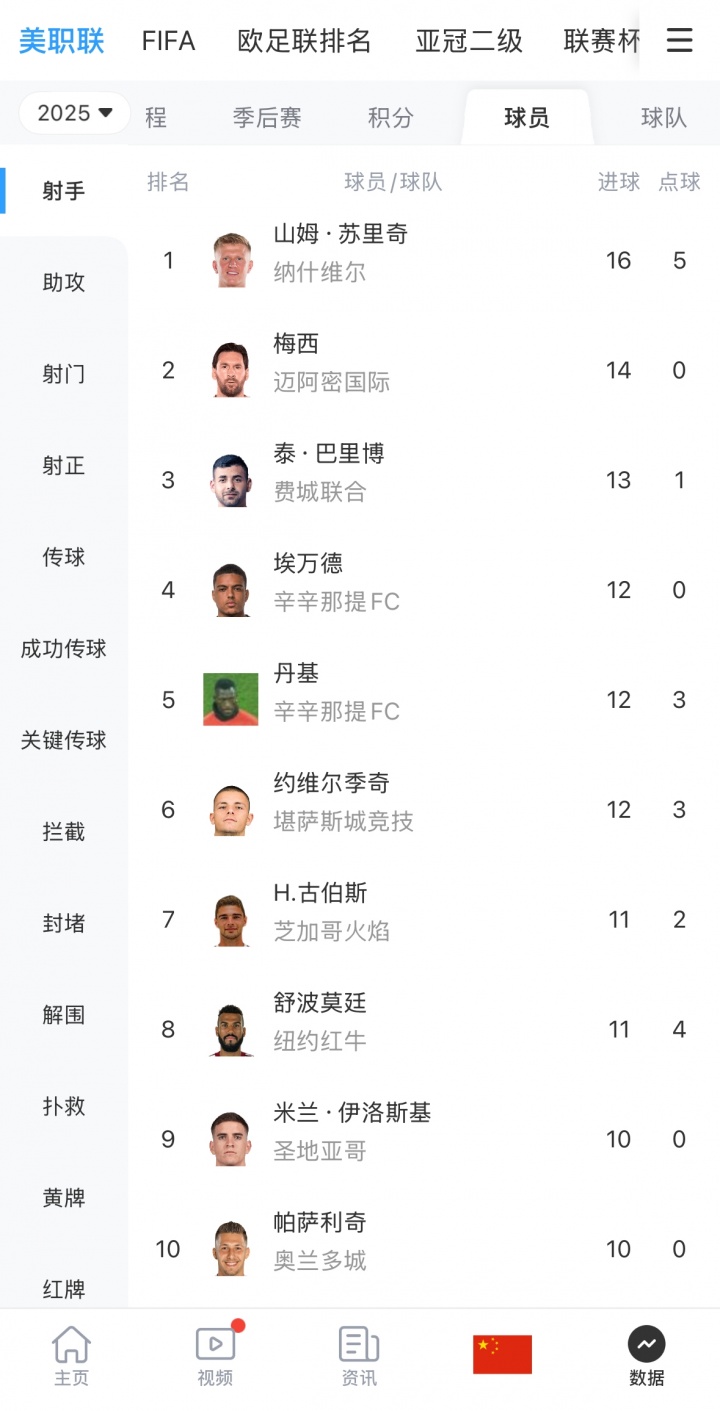This screenshot has height=1411, width=720.
Task: Select 助攻 in the left sidebar
Action: click(64, 283)
